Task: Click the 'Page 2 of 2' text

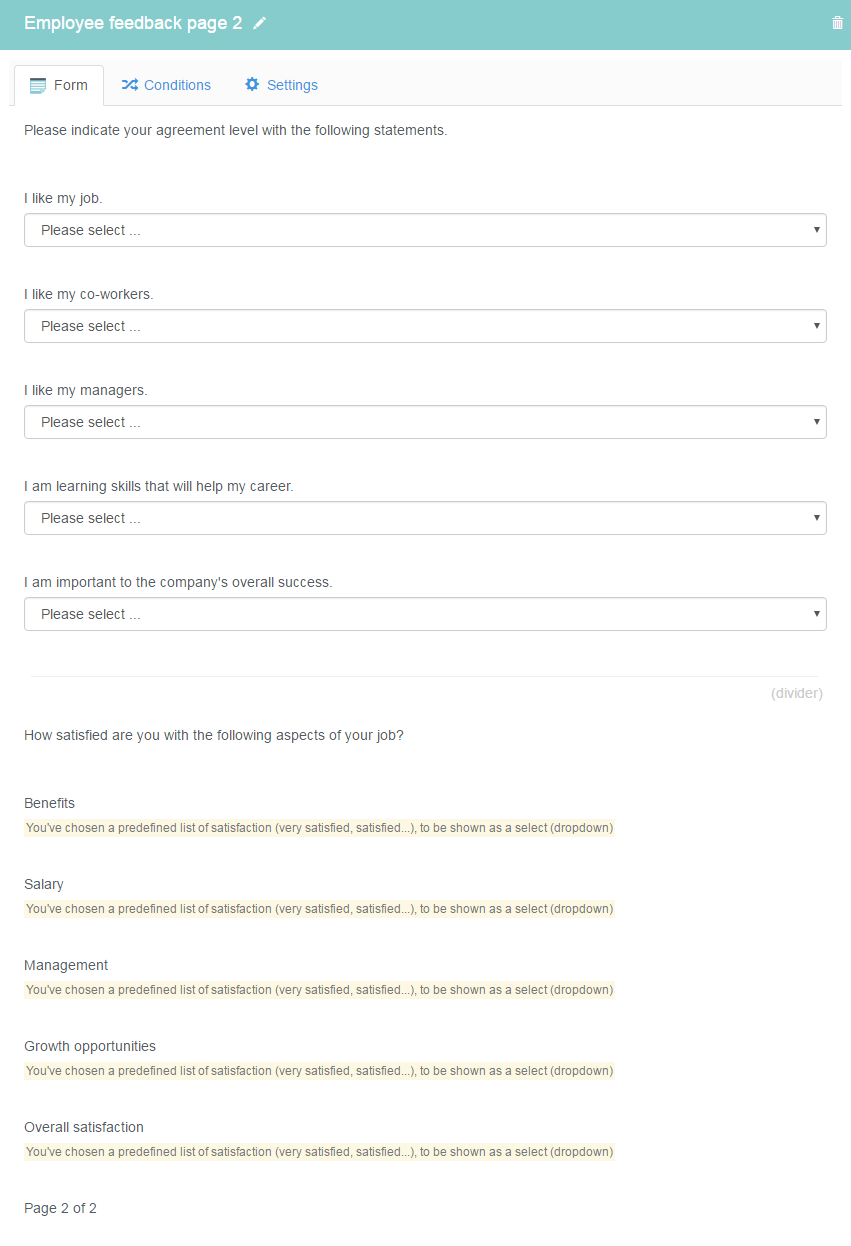Action: 60,1208
